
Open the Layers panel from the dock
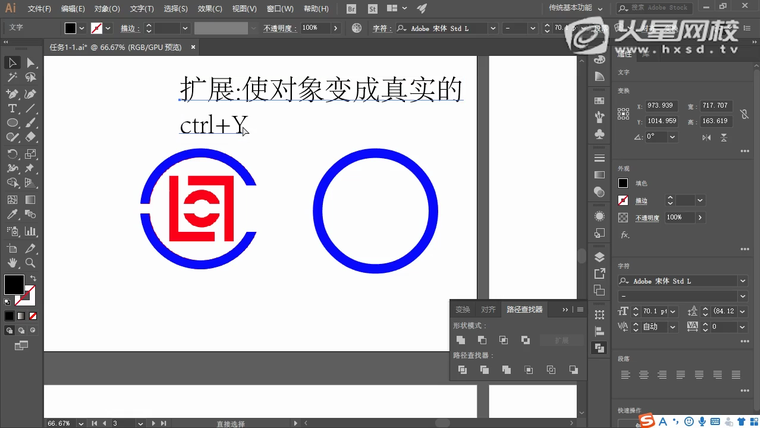tap(599, 256)
